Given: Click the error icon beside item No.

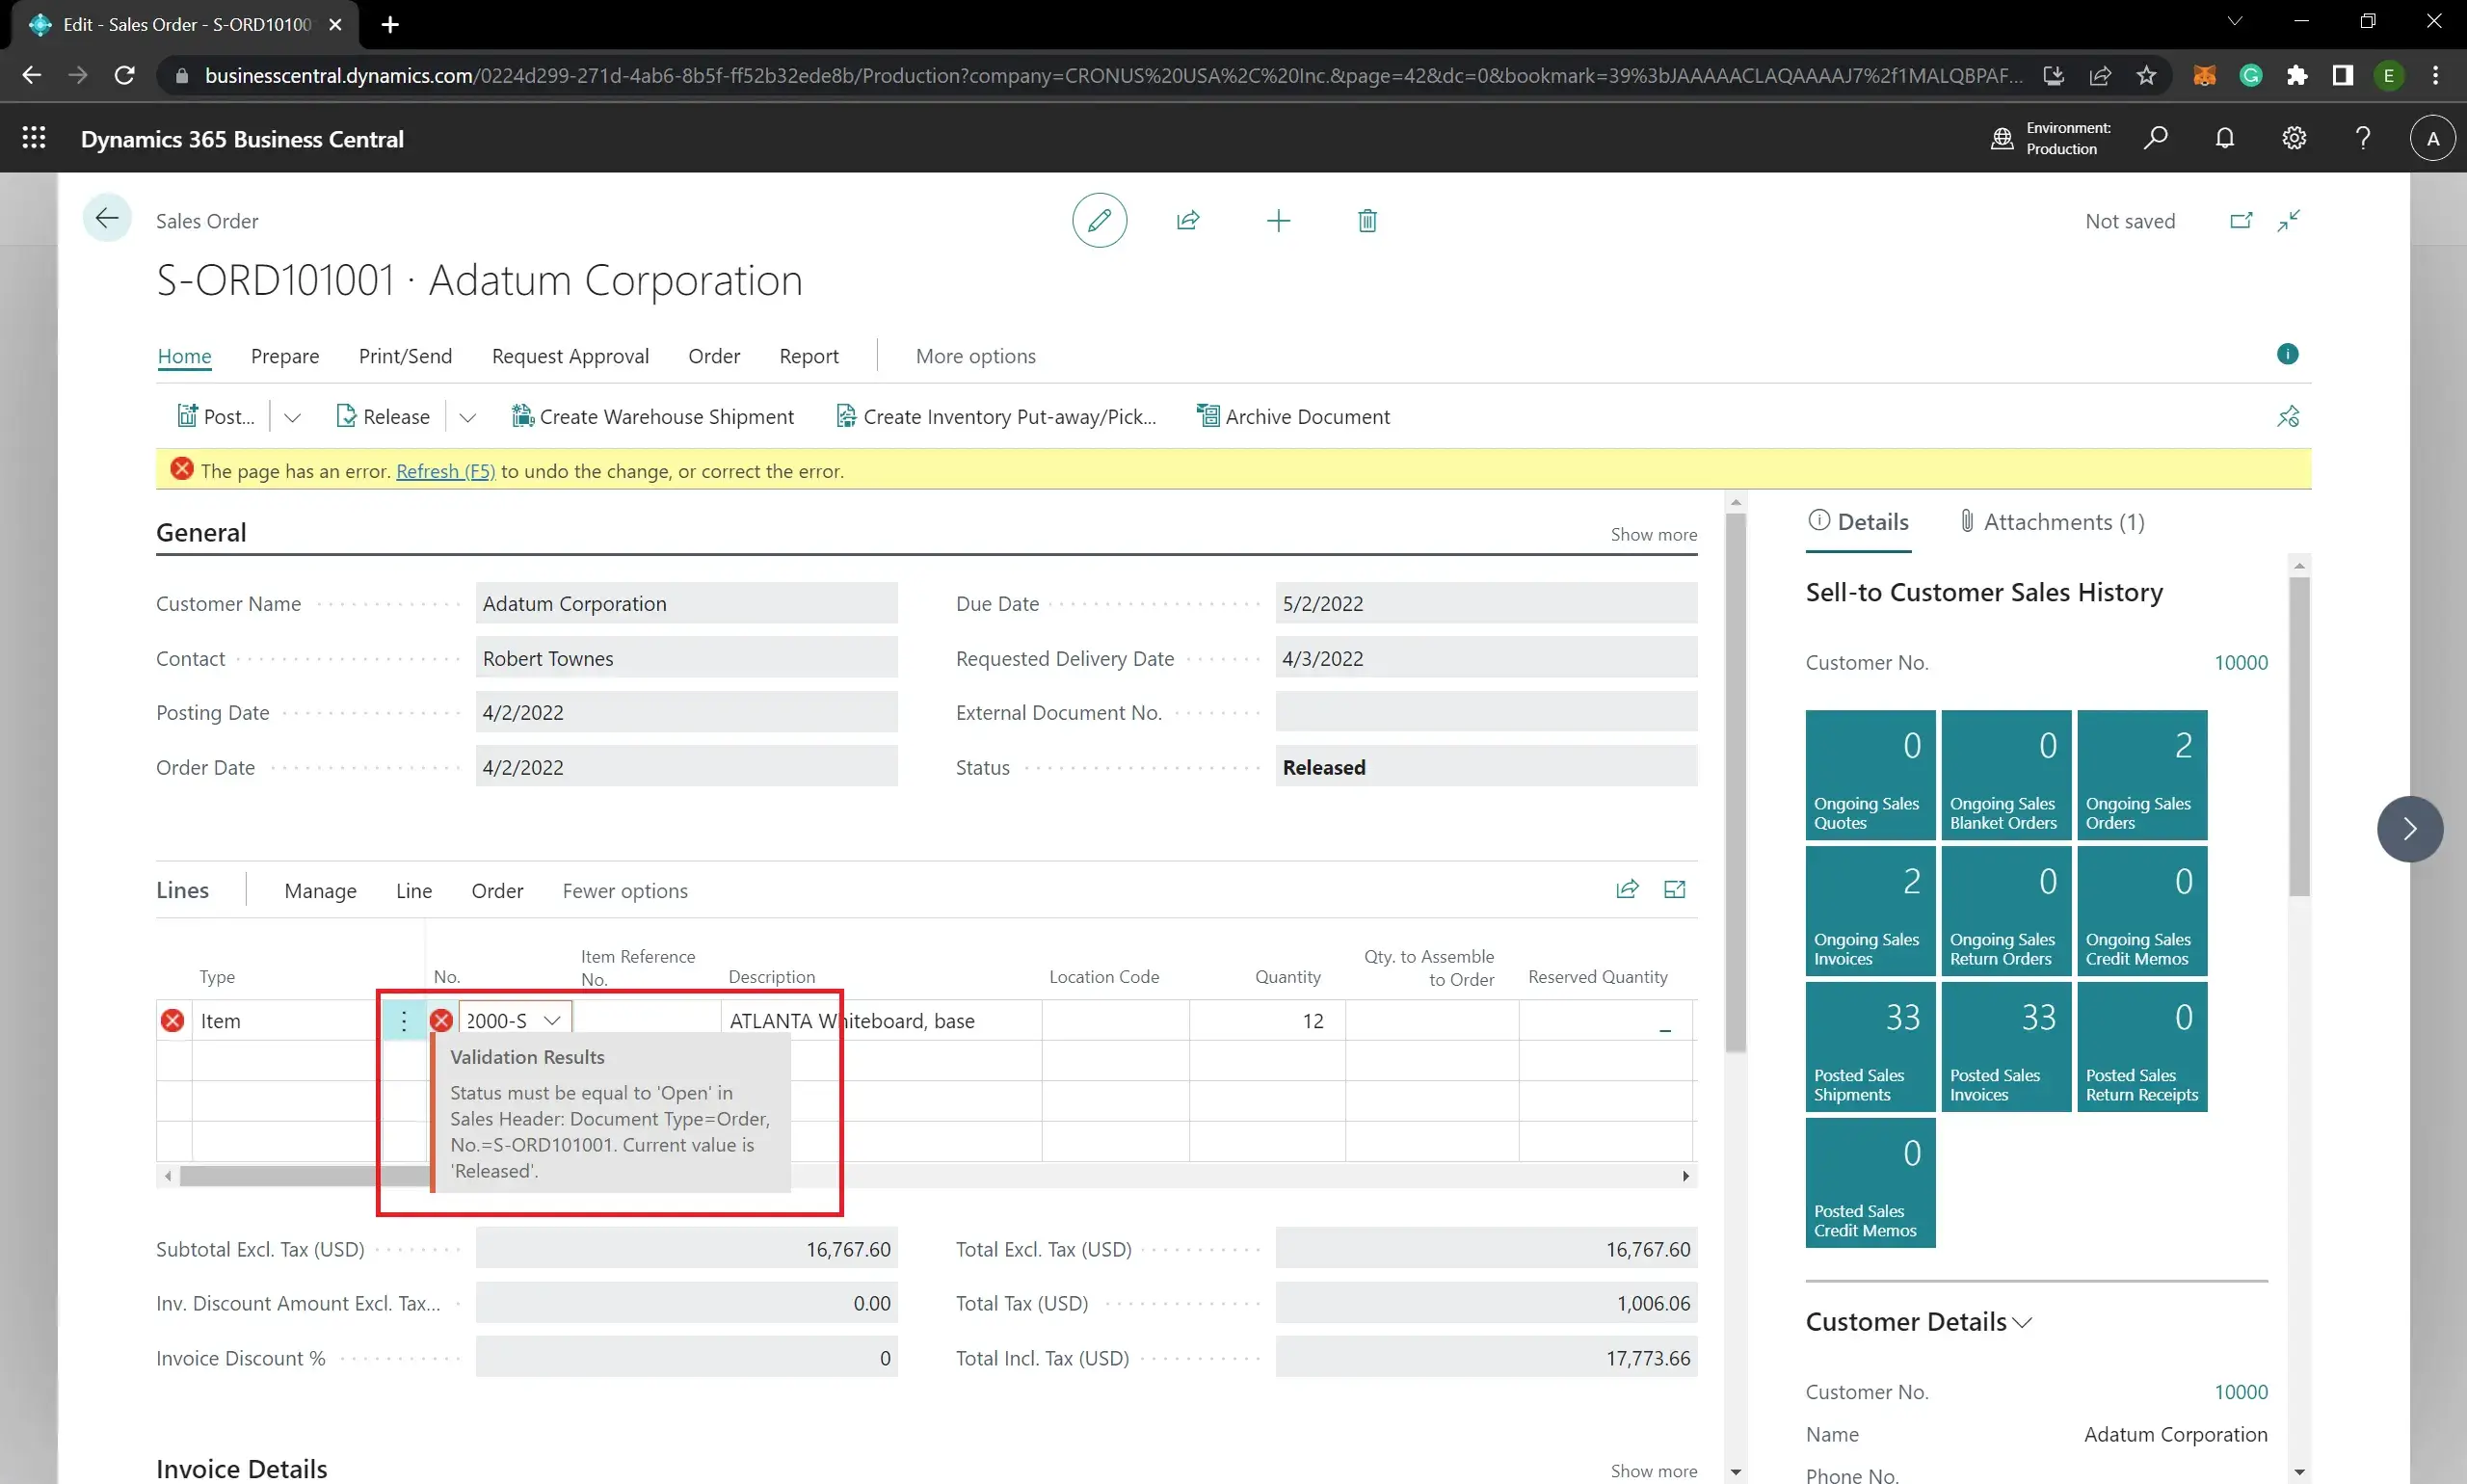Looking at the screenshot, I should 441,1020.
